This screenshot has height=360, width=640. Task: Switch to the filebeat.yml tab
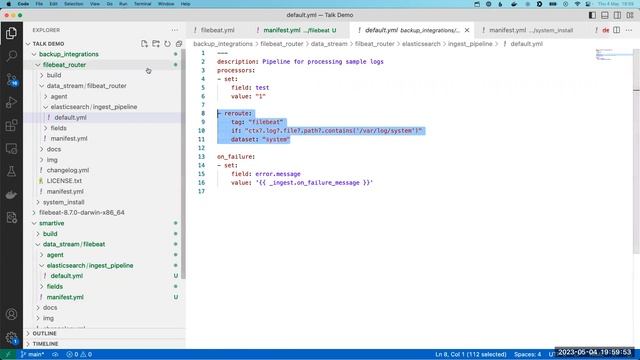point(218,30)
